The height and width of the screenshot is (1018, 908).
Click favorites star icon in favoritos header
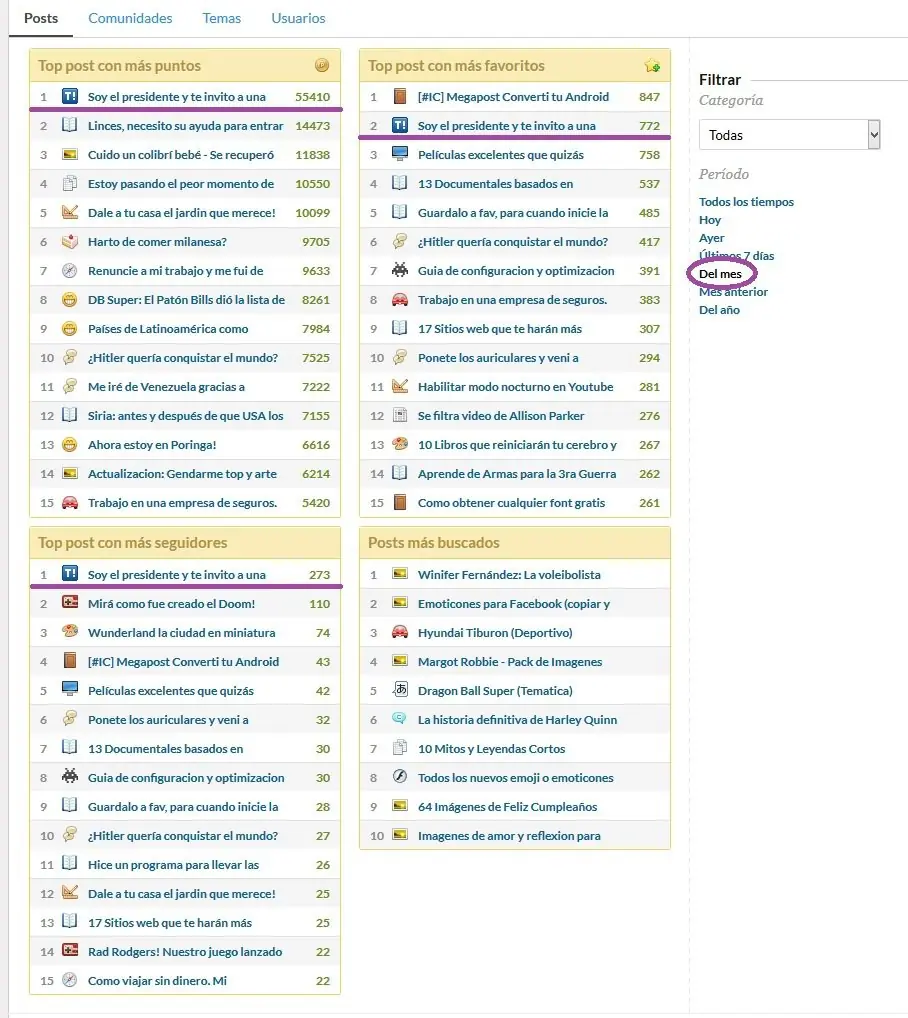(652, 65)
